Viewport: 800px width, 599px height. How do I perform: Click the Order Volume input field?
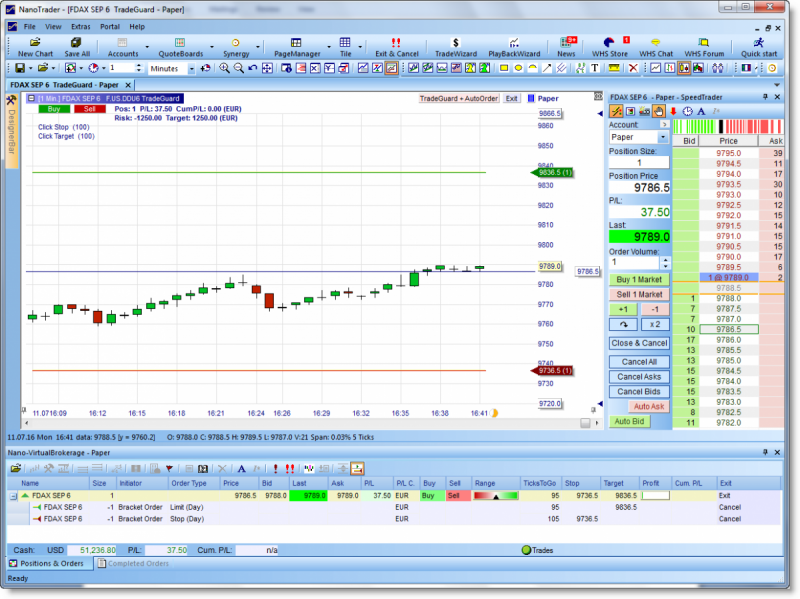coord(639,261)
